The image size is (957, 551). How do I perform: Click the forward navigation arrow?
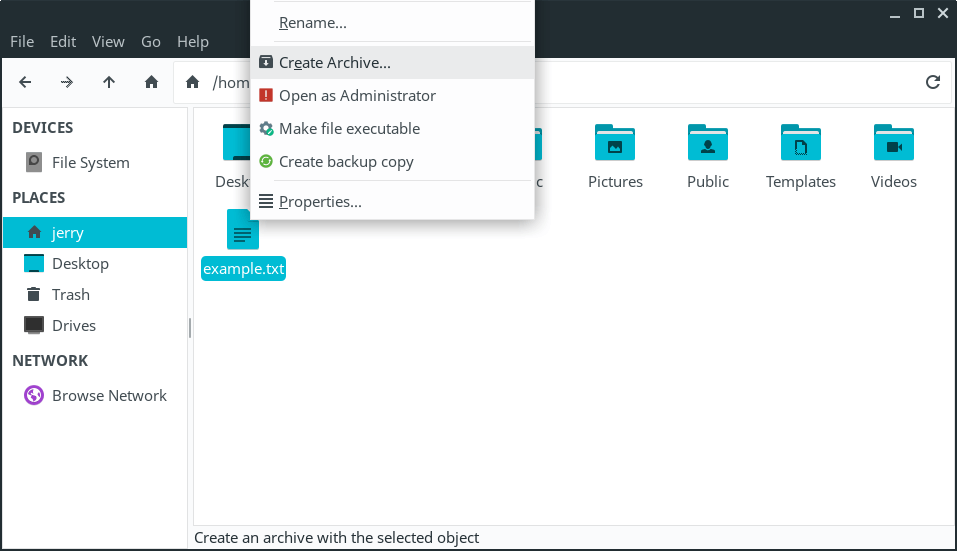click(x=67, y=82)
